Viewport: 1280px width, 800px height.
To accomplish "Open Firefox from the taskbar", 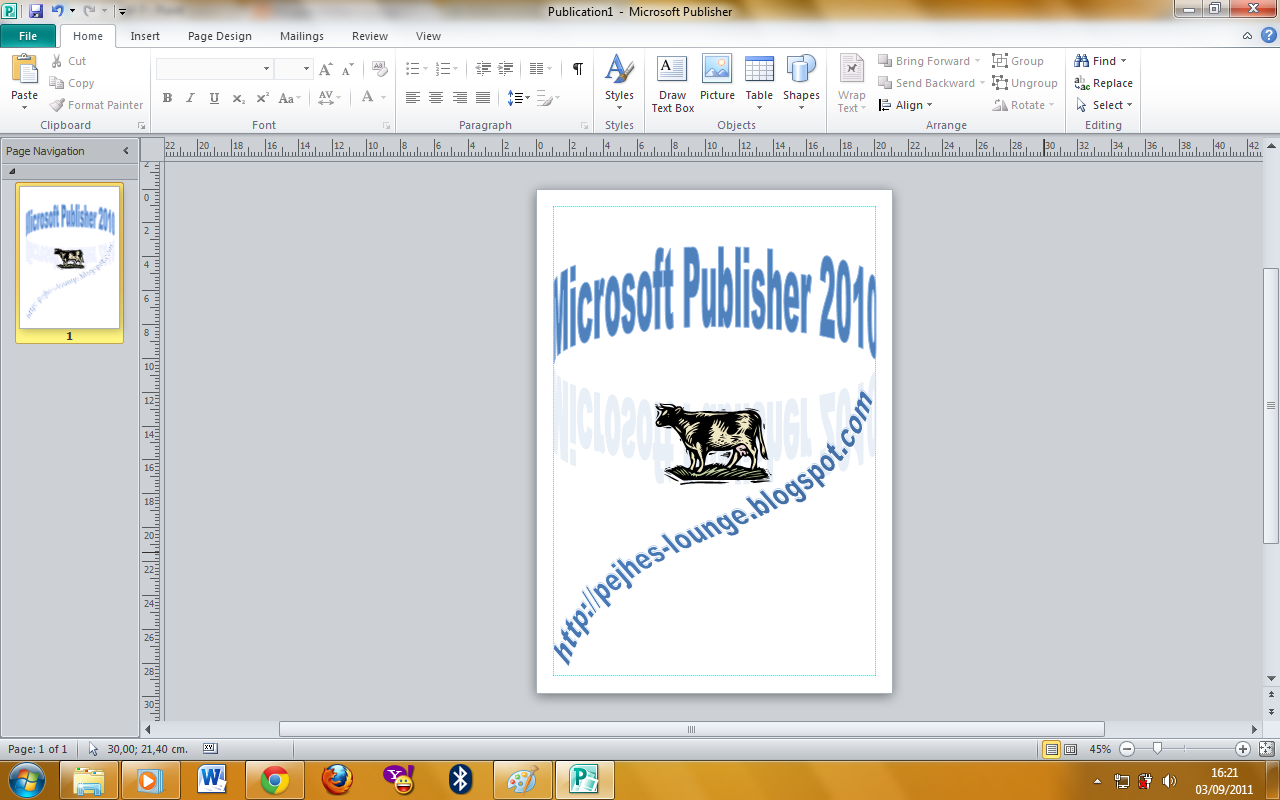I will coord(338,780).
